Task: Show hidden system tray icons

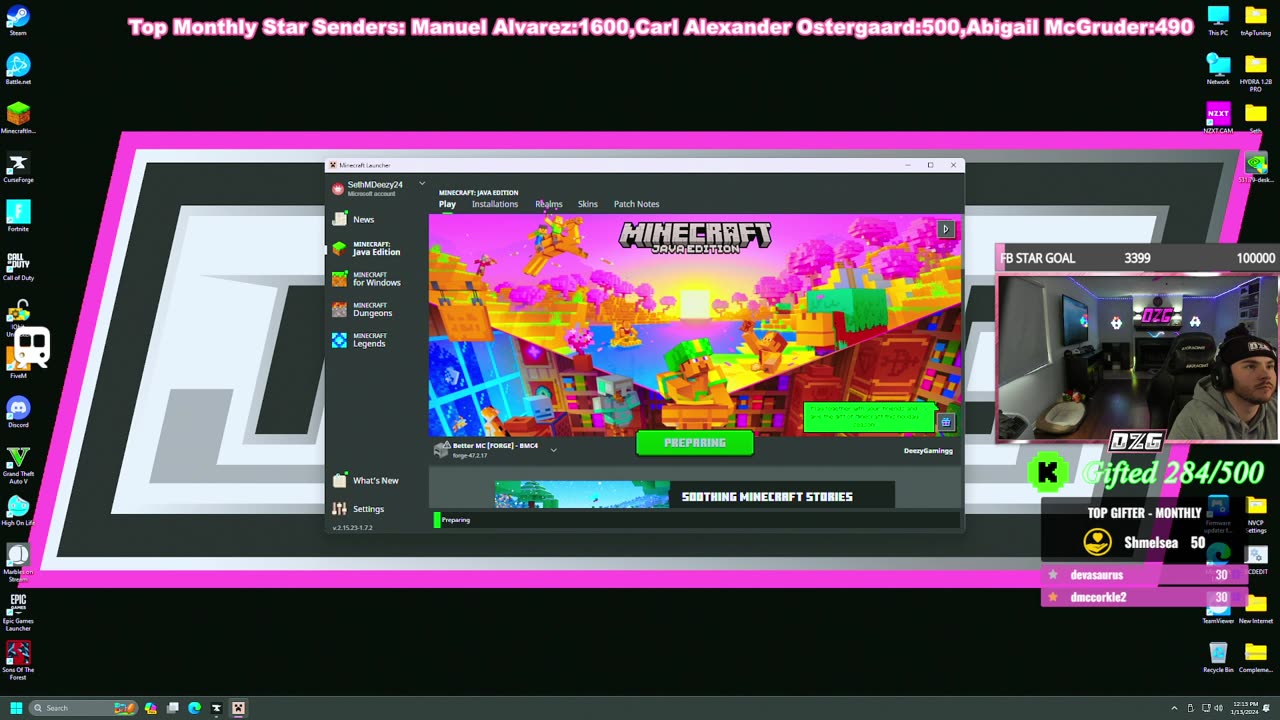Action: pos(1174,708)
